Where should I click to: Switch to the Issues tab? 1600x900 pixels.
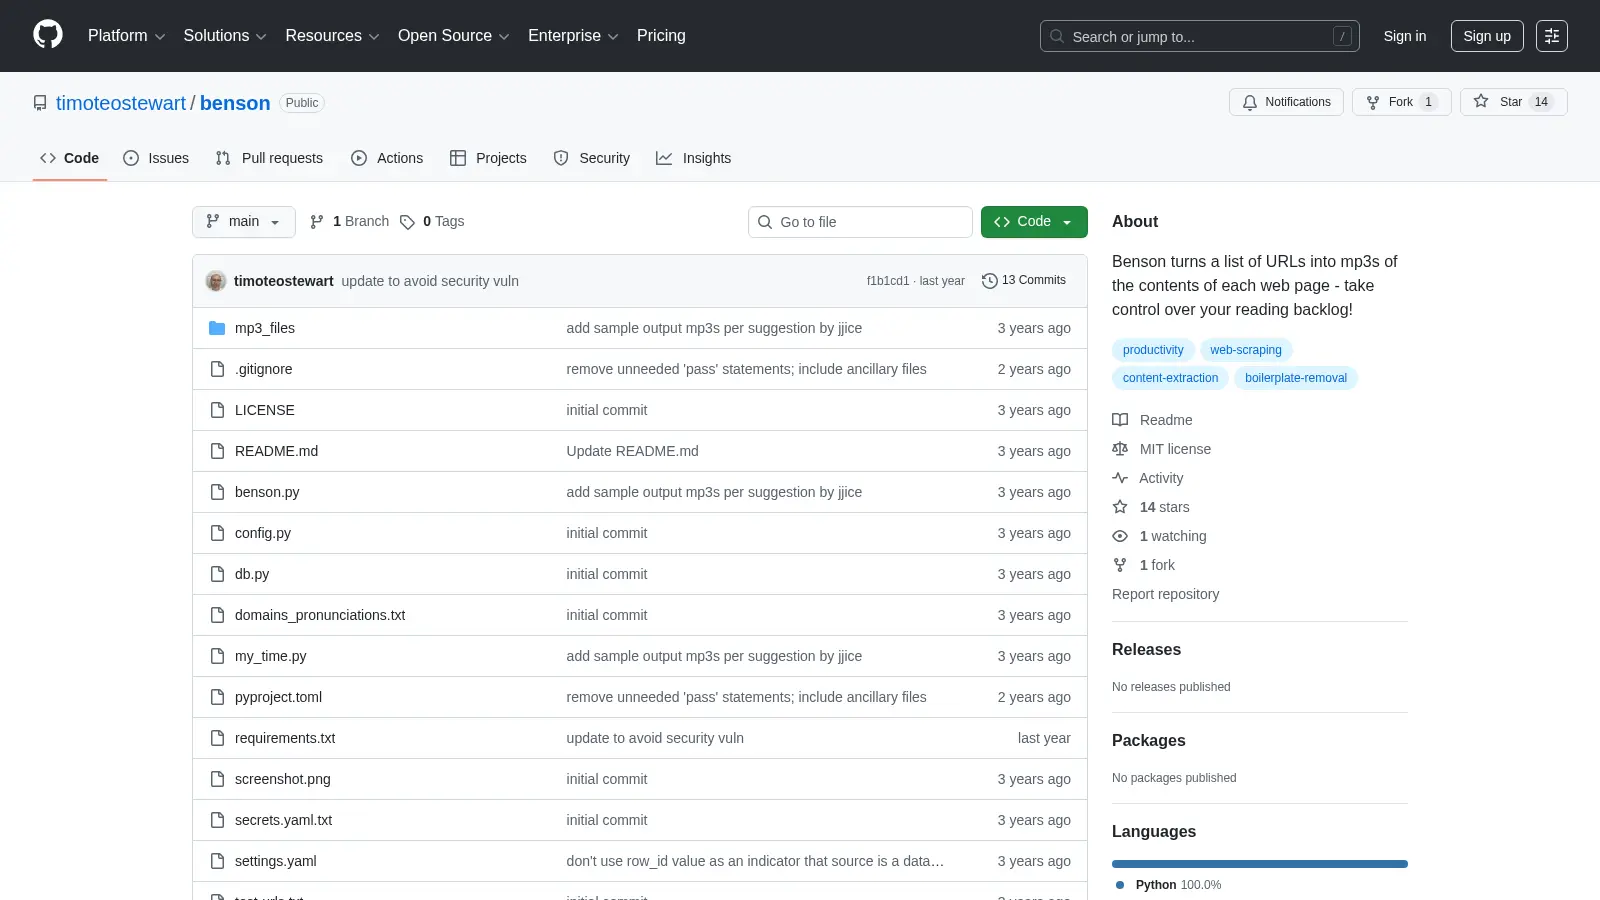click(x=156, y=158)
